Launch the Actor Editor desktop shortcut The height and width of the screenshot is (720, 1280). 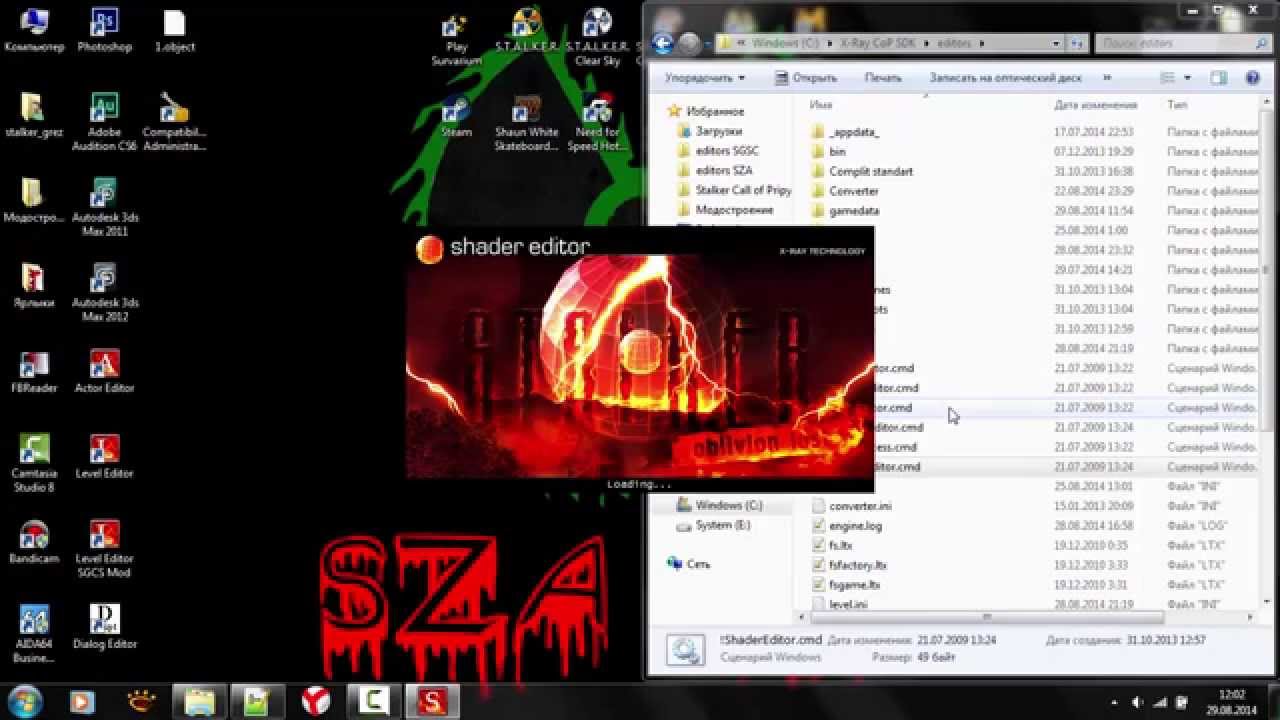pyautogui.click(x=104, y=371)
